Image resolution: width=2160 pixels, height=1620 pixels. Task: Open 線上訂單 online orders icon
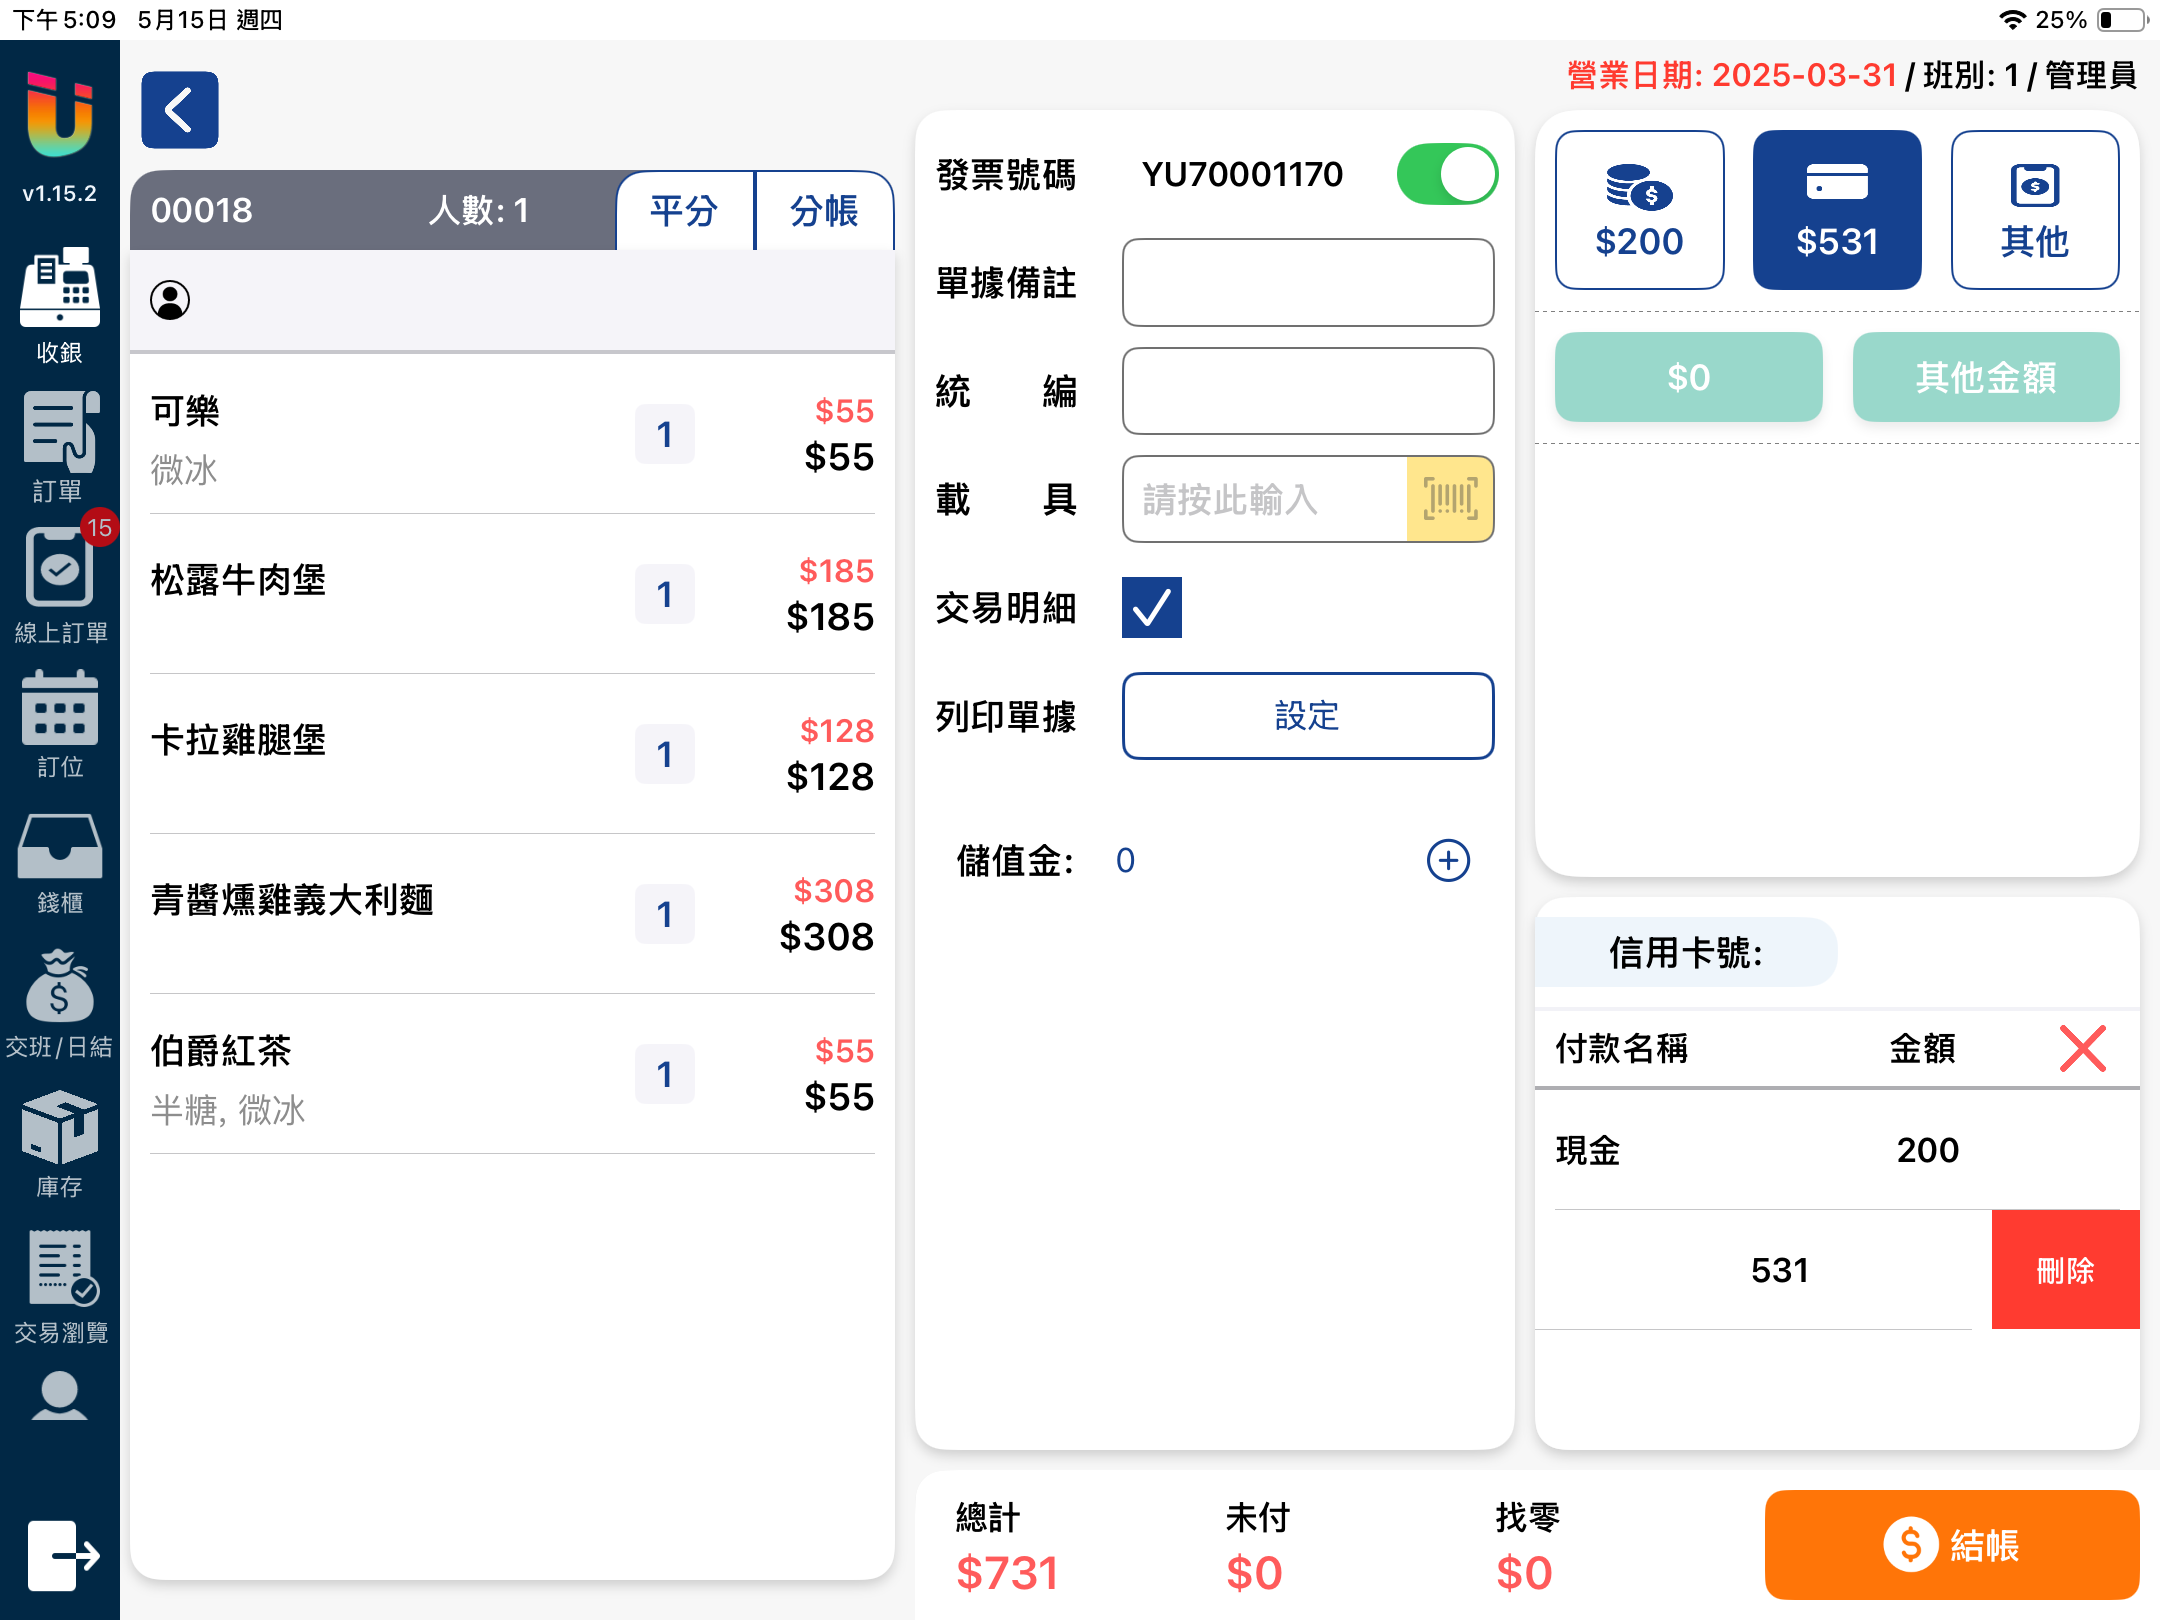60,570
